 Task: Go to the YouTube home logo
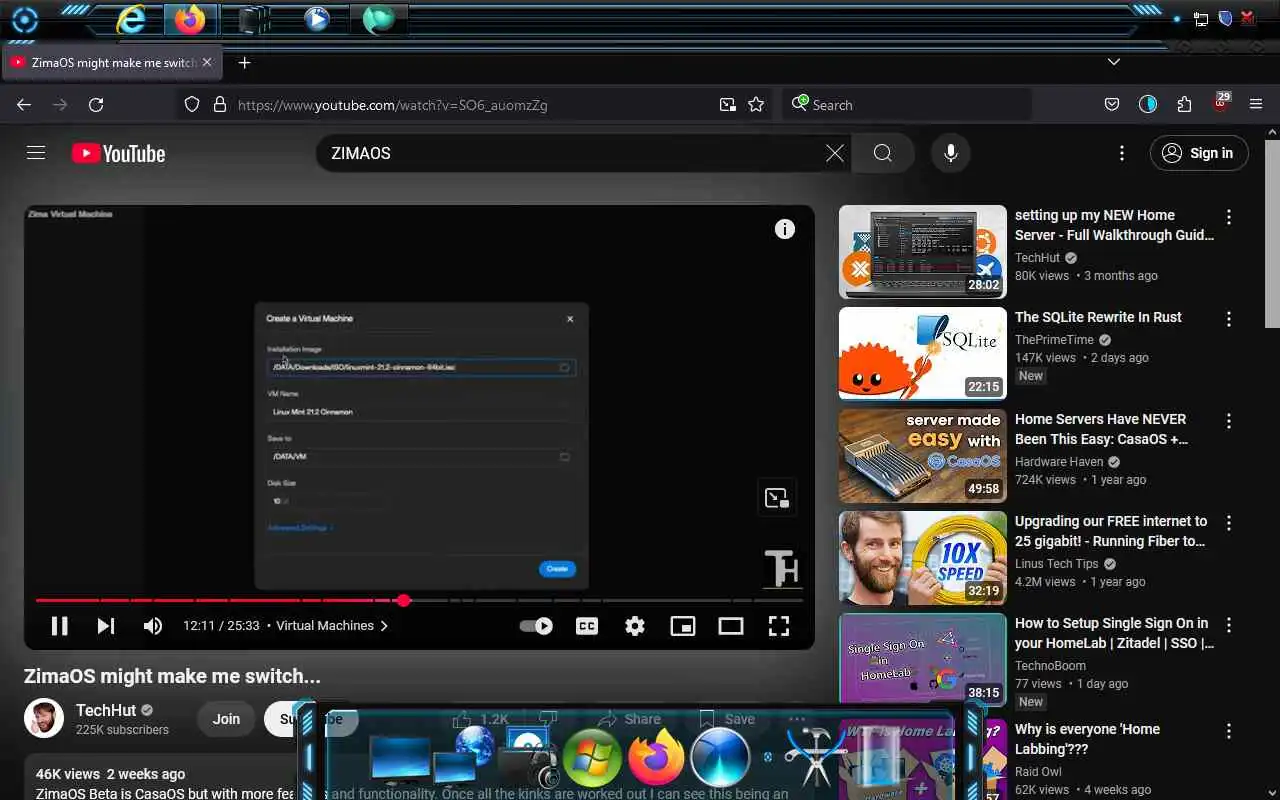[x=118, y=153]
